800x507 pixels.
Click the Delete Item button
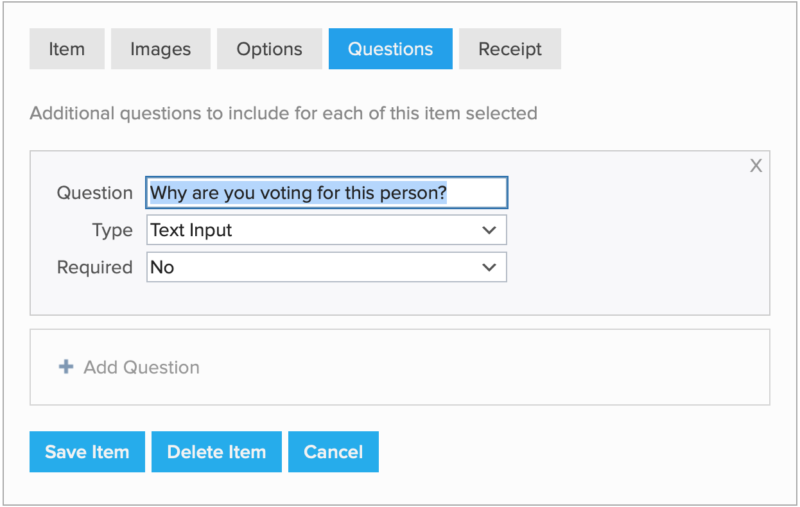point(216,452)
